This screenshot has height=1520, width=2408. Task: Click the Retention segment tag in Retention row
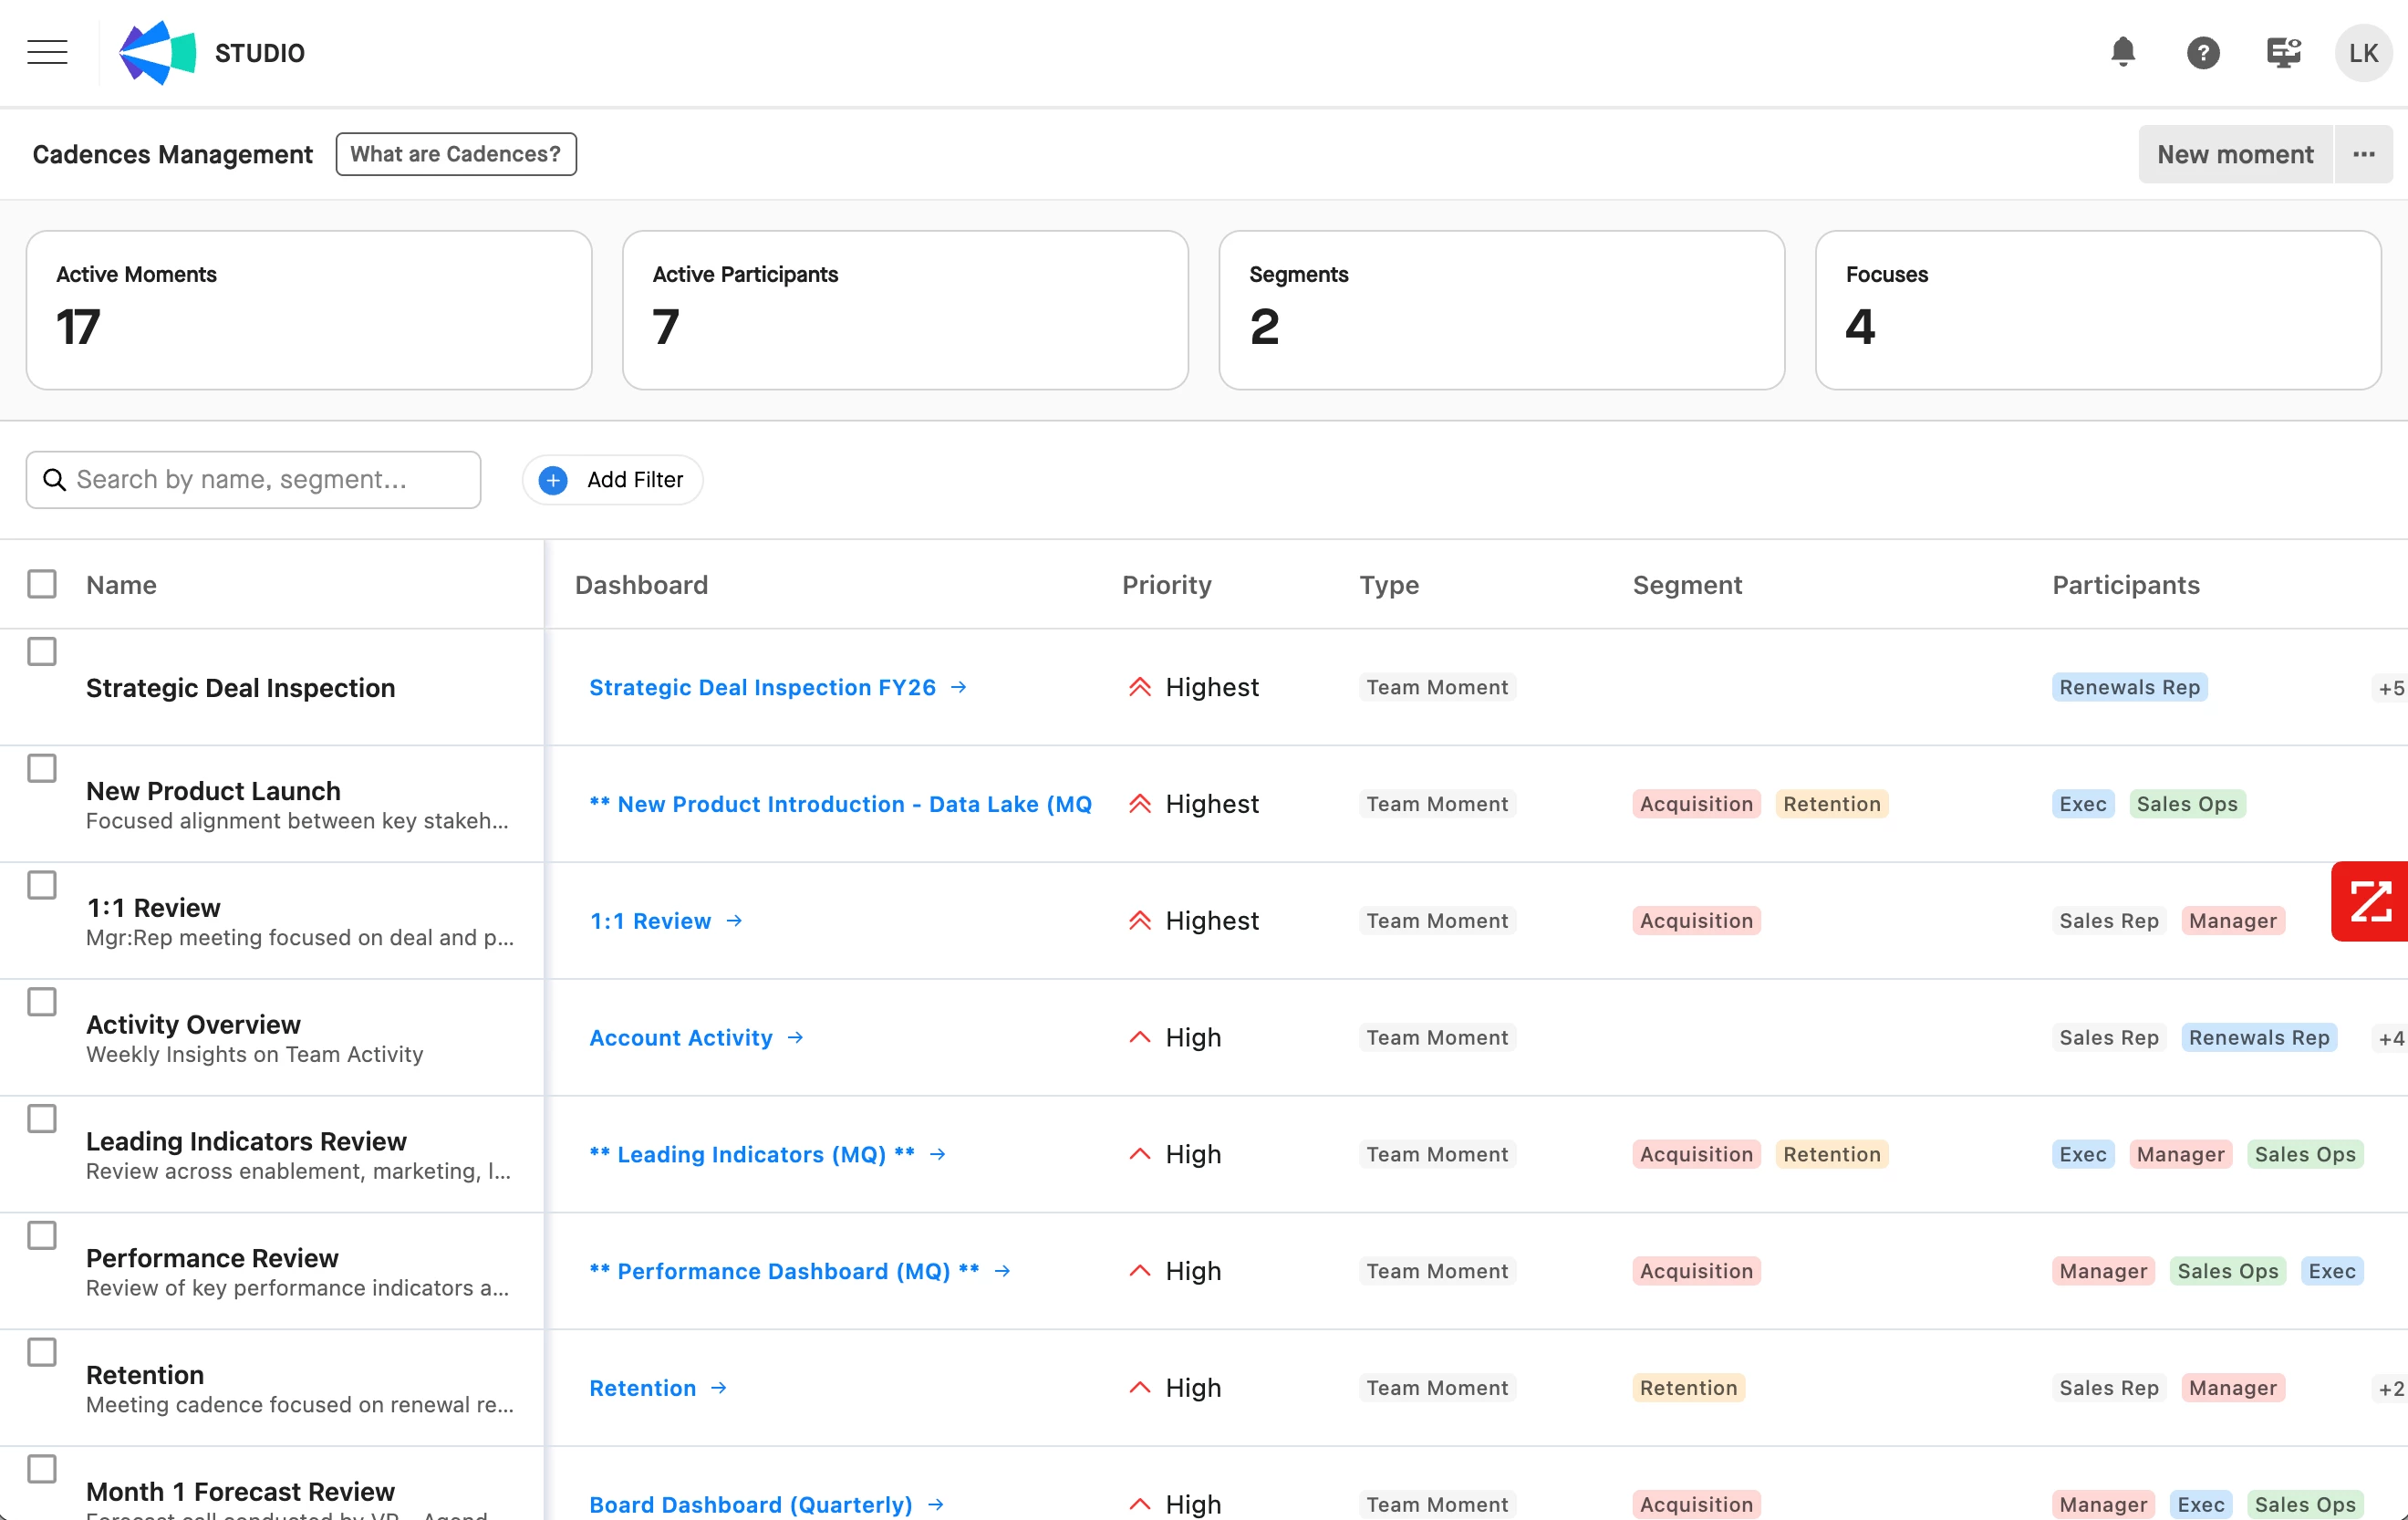click(1688, 1388)
